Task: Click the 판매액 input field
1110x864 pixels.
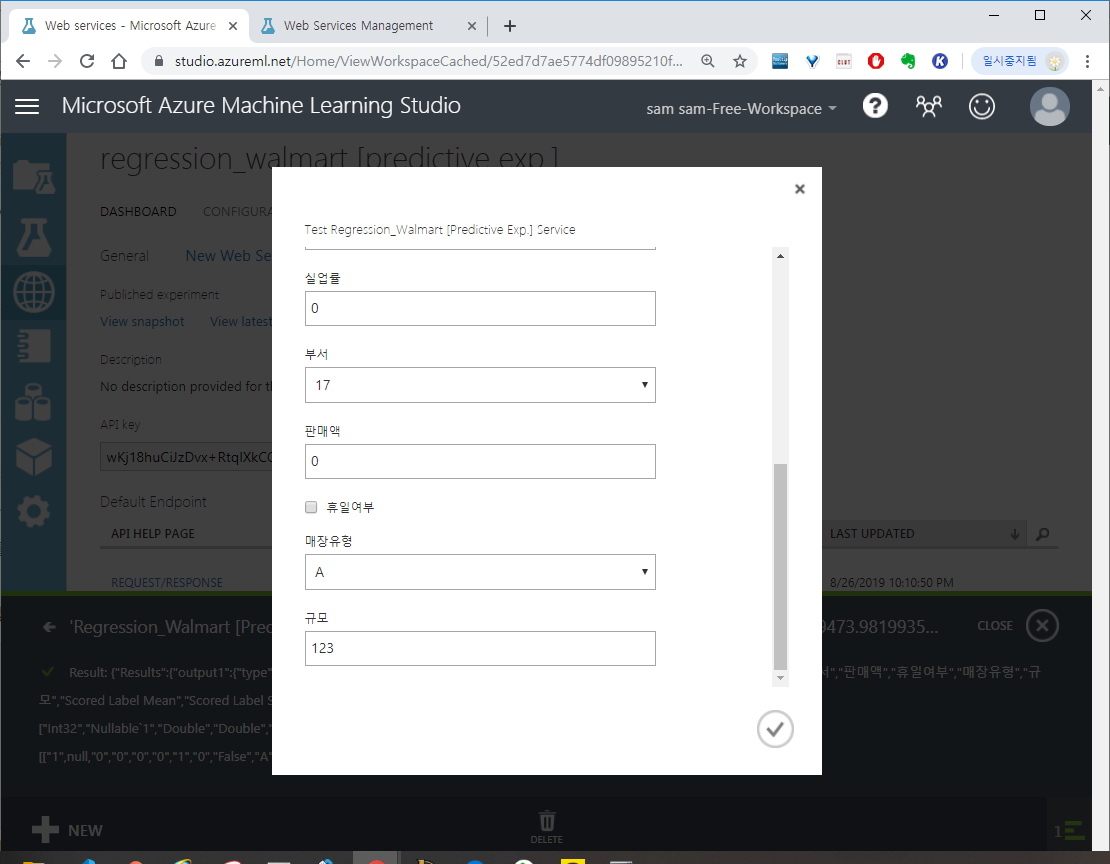Action: (480, 461)
